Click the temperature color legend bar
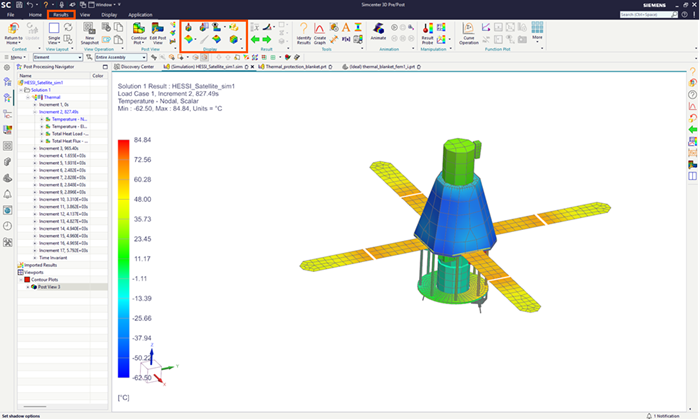This screenshot has width=700, height=419. [124, 259]
